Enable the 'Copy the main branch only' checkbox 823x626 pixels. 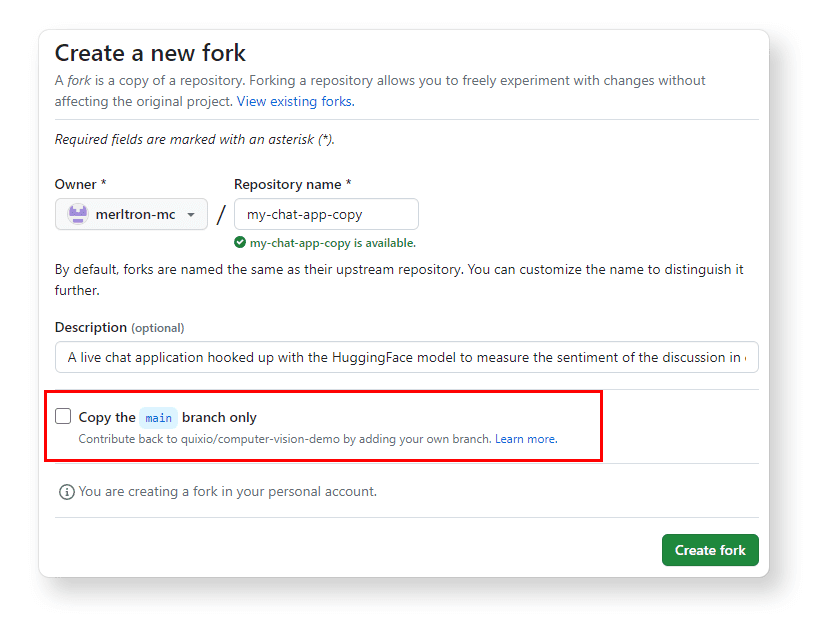[x=63, y=415]
